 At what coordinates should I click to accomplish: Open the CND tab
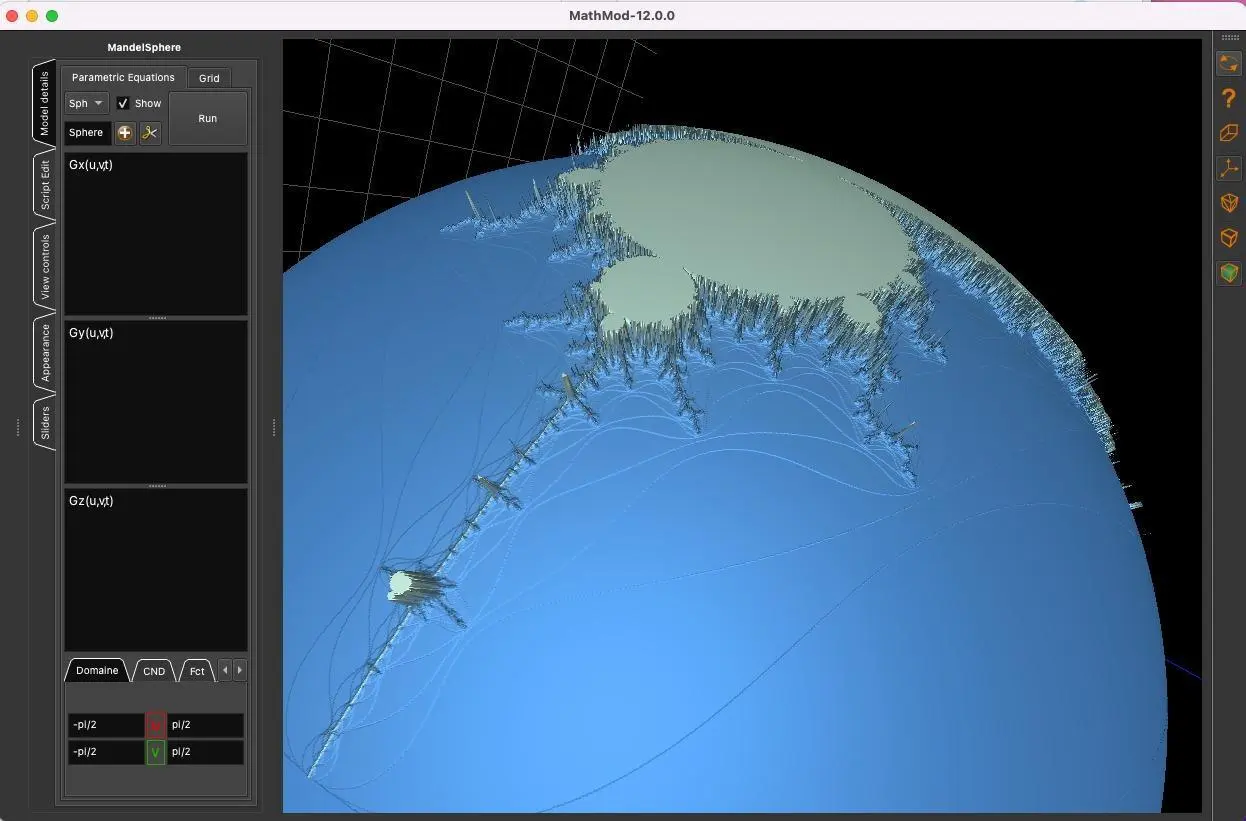pyautogui.click(x=153, y=670)
